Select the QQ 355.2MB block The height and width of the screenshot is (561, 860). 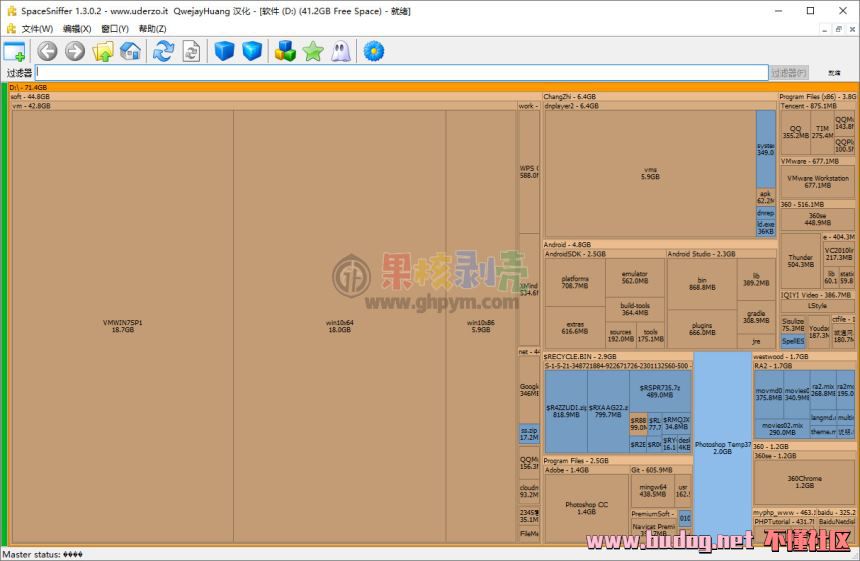pyautogui.click(x=795, y=132)
